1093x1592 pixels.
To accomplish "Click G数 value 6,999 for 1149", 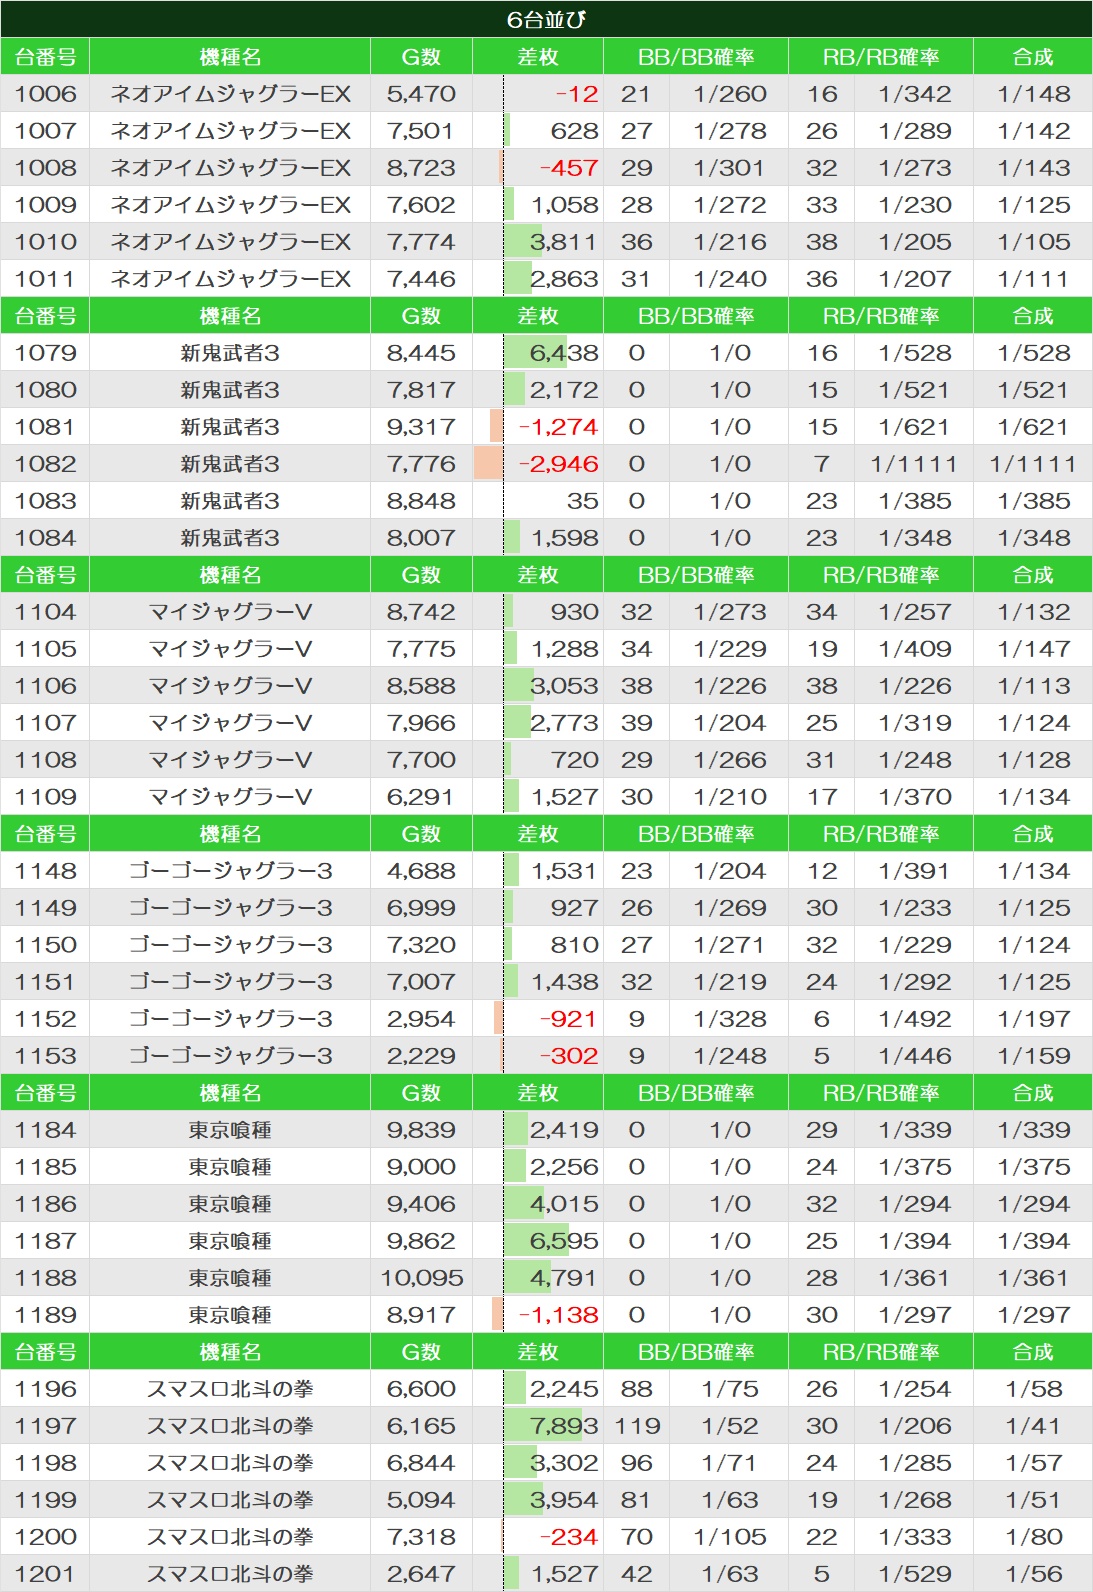I will tap(421, 908).
